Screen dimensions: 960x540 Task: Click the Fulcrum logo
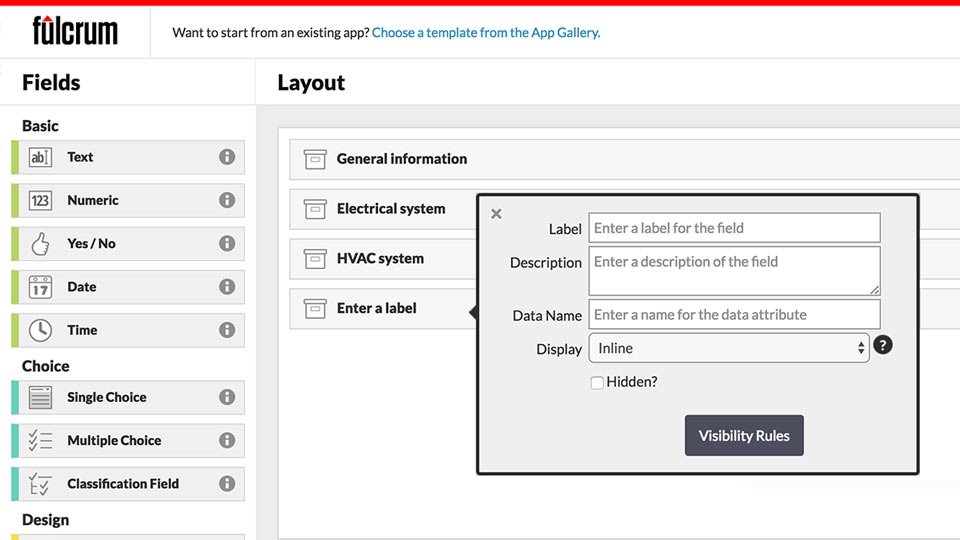[x=75, y=31]
